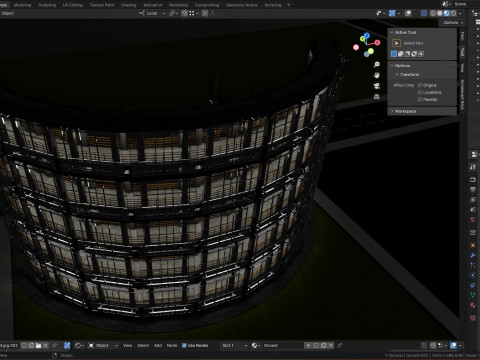Select material preview viewport shading
This screenshot has width=480, height=360.
447,13
